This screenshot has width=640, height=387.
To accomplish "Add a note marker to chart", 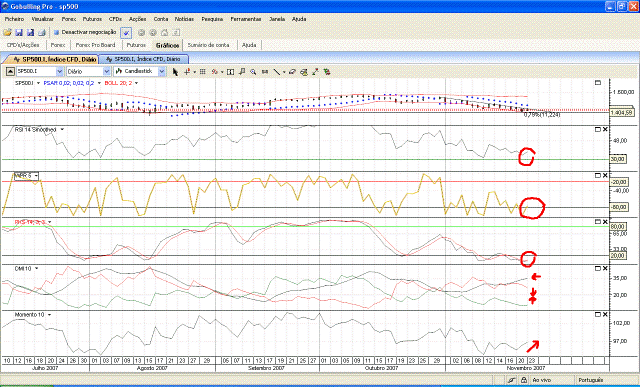I will click(242, 72).
